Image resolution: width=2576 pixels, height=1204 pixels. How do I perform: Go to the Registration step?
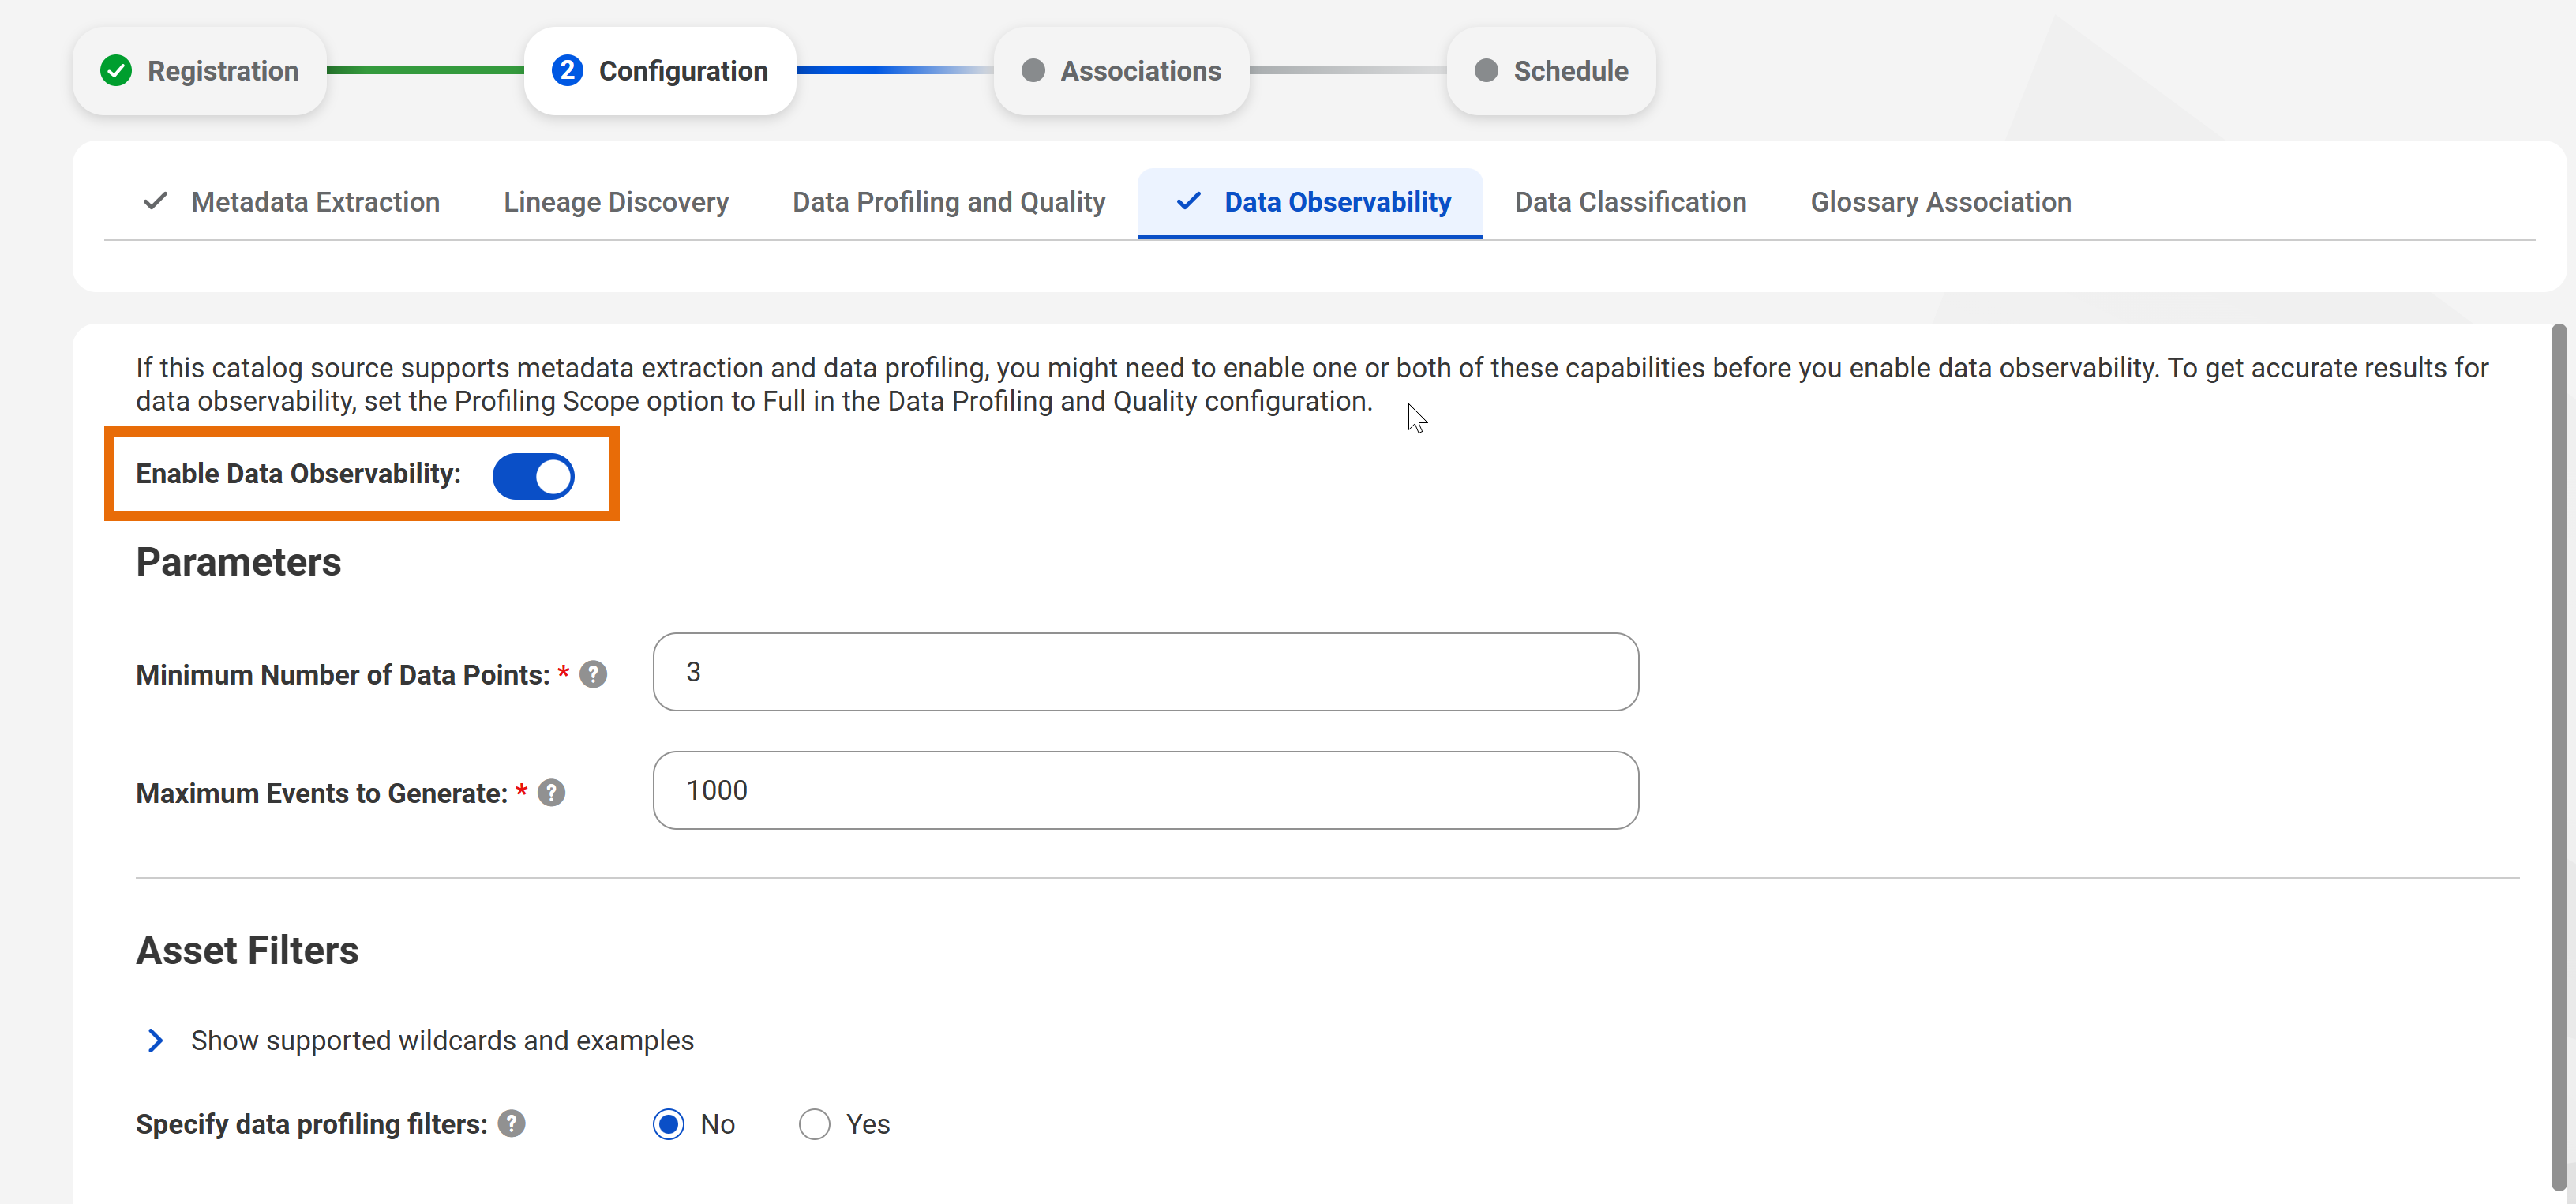199,71
